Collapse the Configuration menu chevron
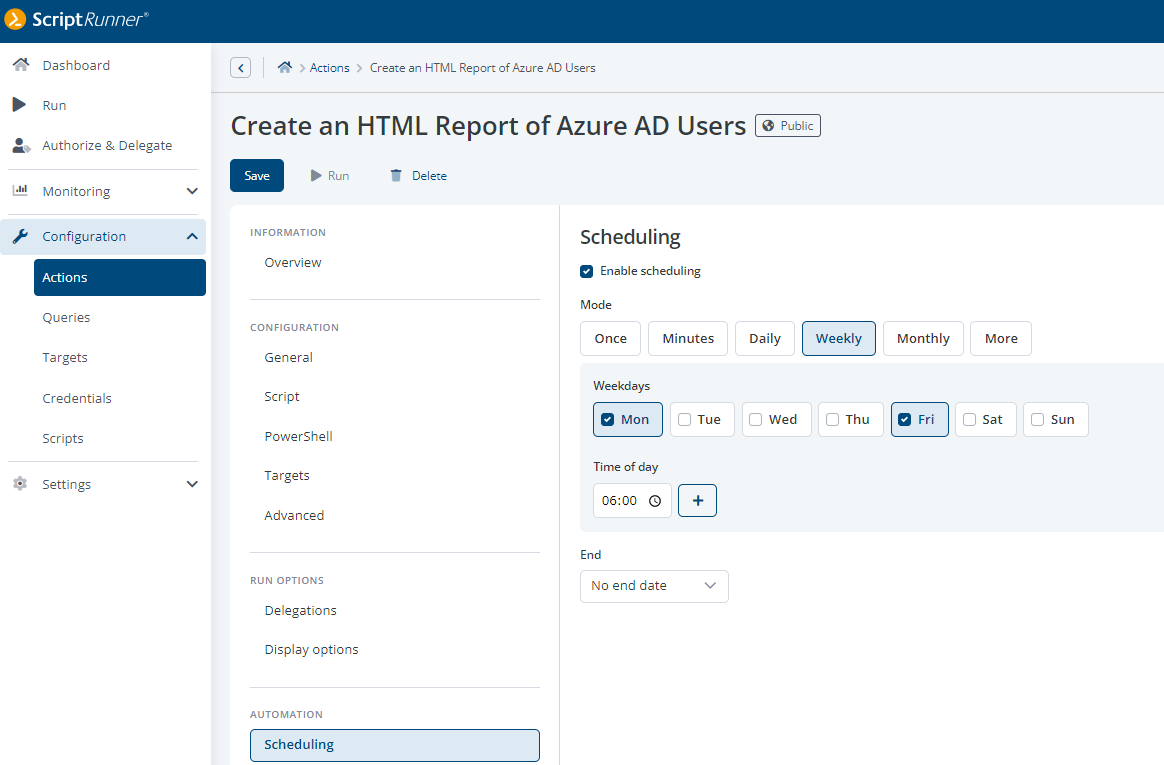 pos(192,236)
